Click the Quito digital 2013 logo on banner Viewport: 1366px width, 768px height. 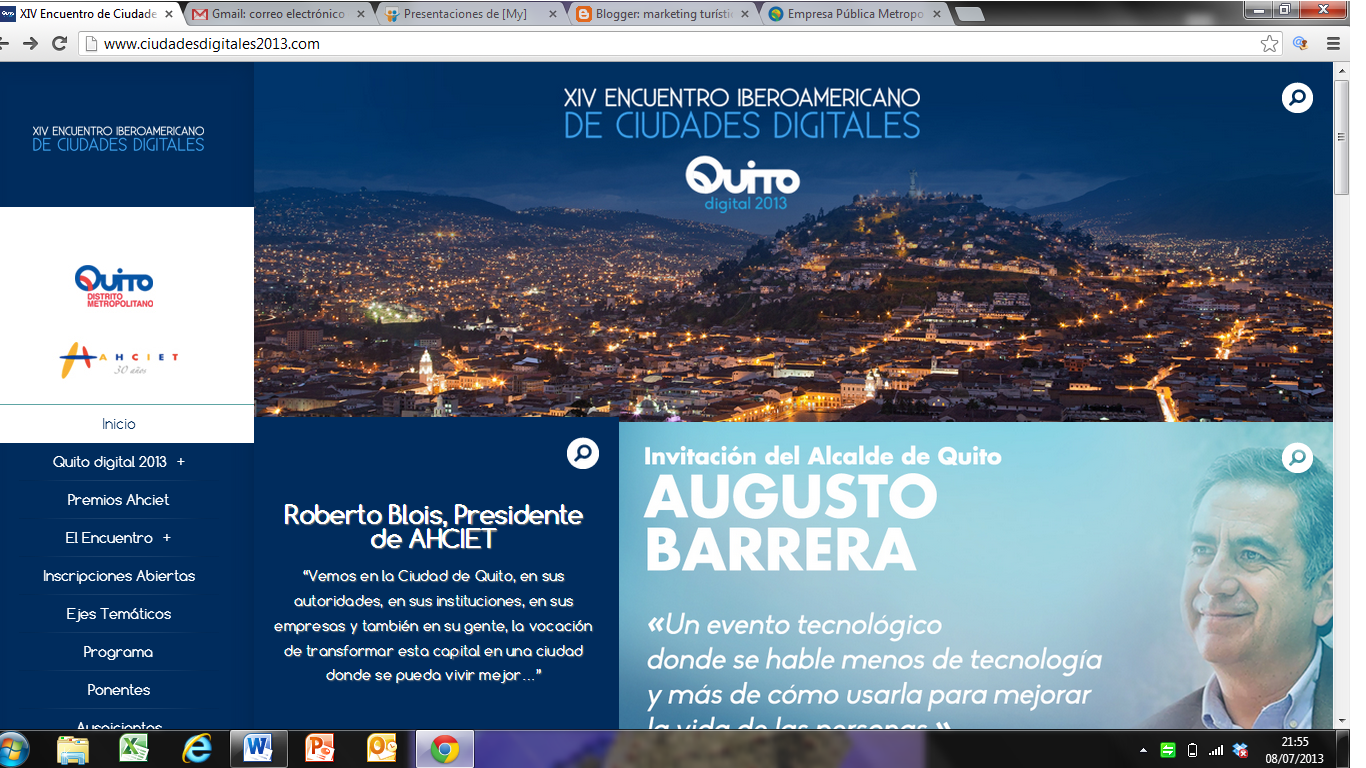[743, 183]
